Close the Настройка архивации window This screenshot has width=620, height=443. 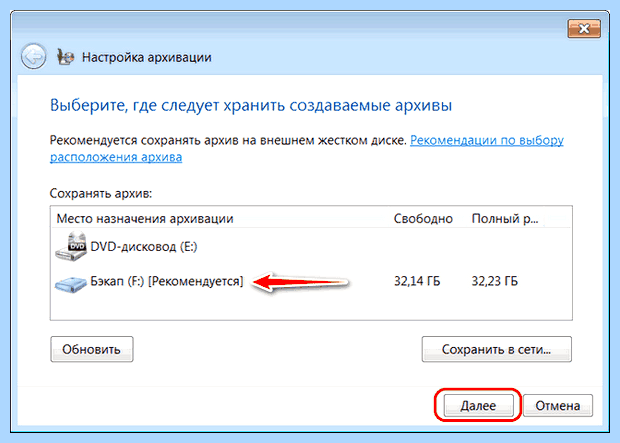coord(584,28)
